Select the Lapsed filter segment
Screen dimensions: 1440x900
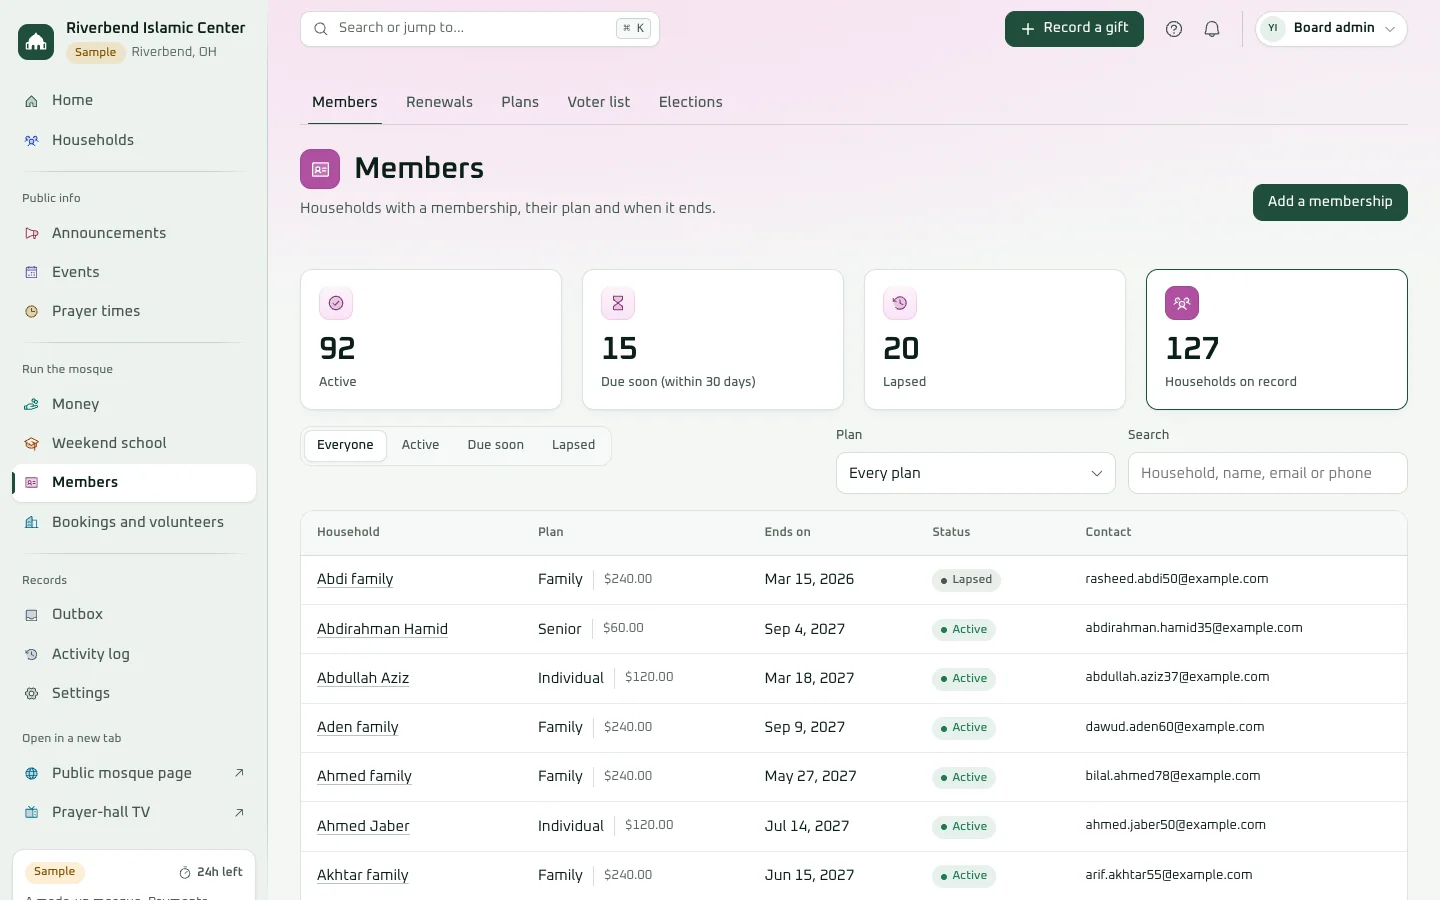tap(573, 445)
